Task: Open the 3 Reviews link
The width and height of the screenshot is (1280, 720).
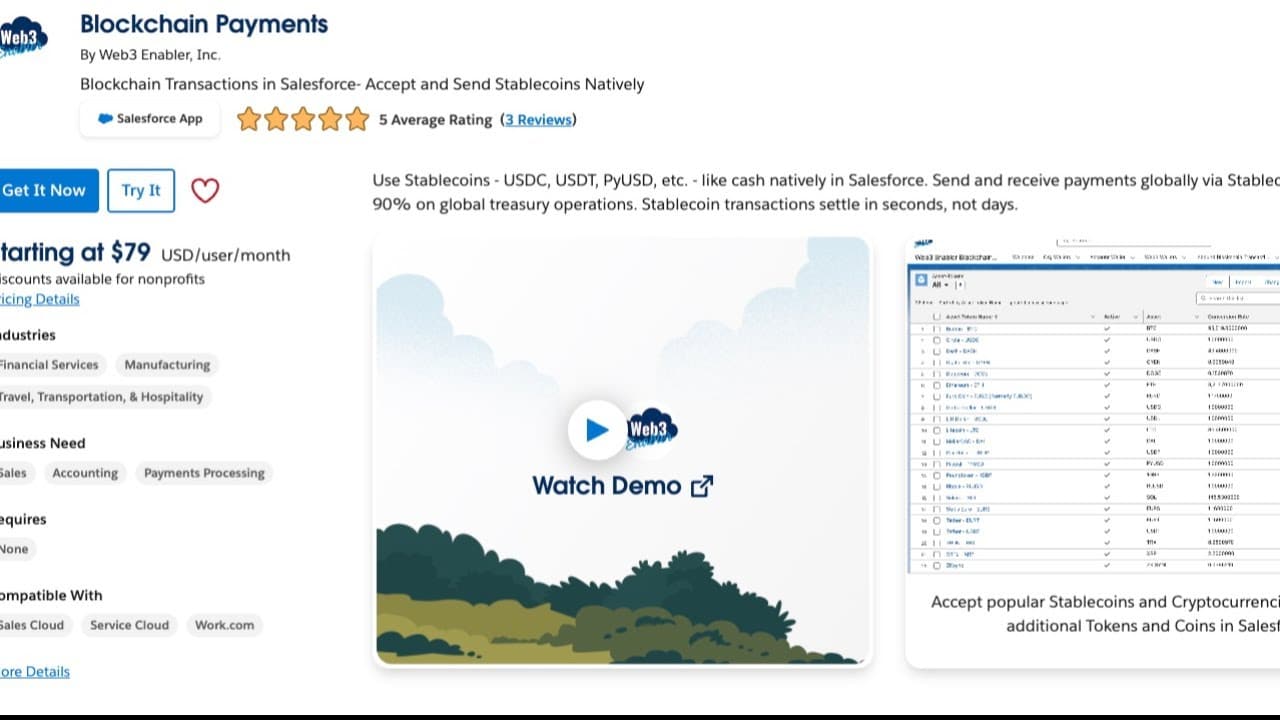Action: tap(538, 120)
